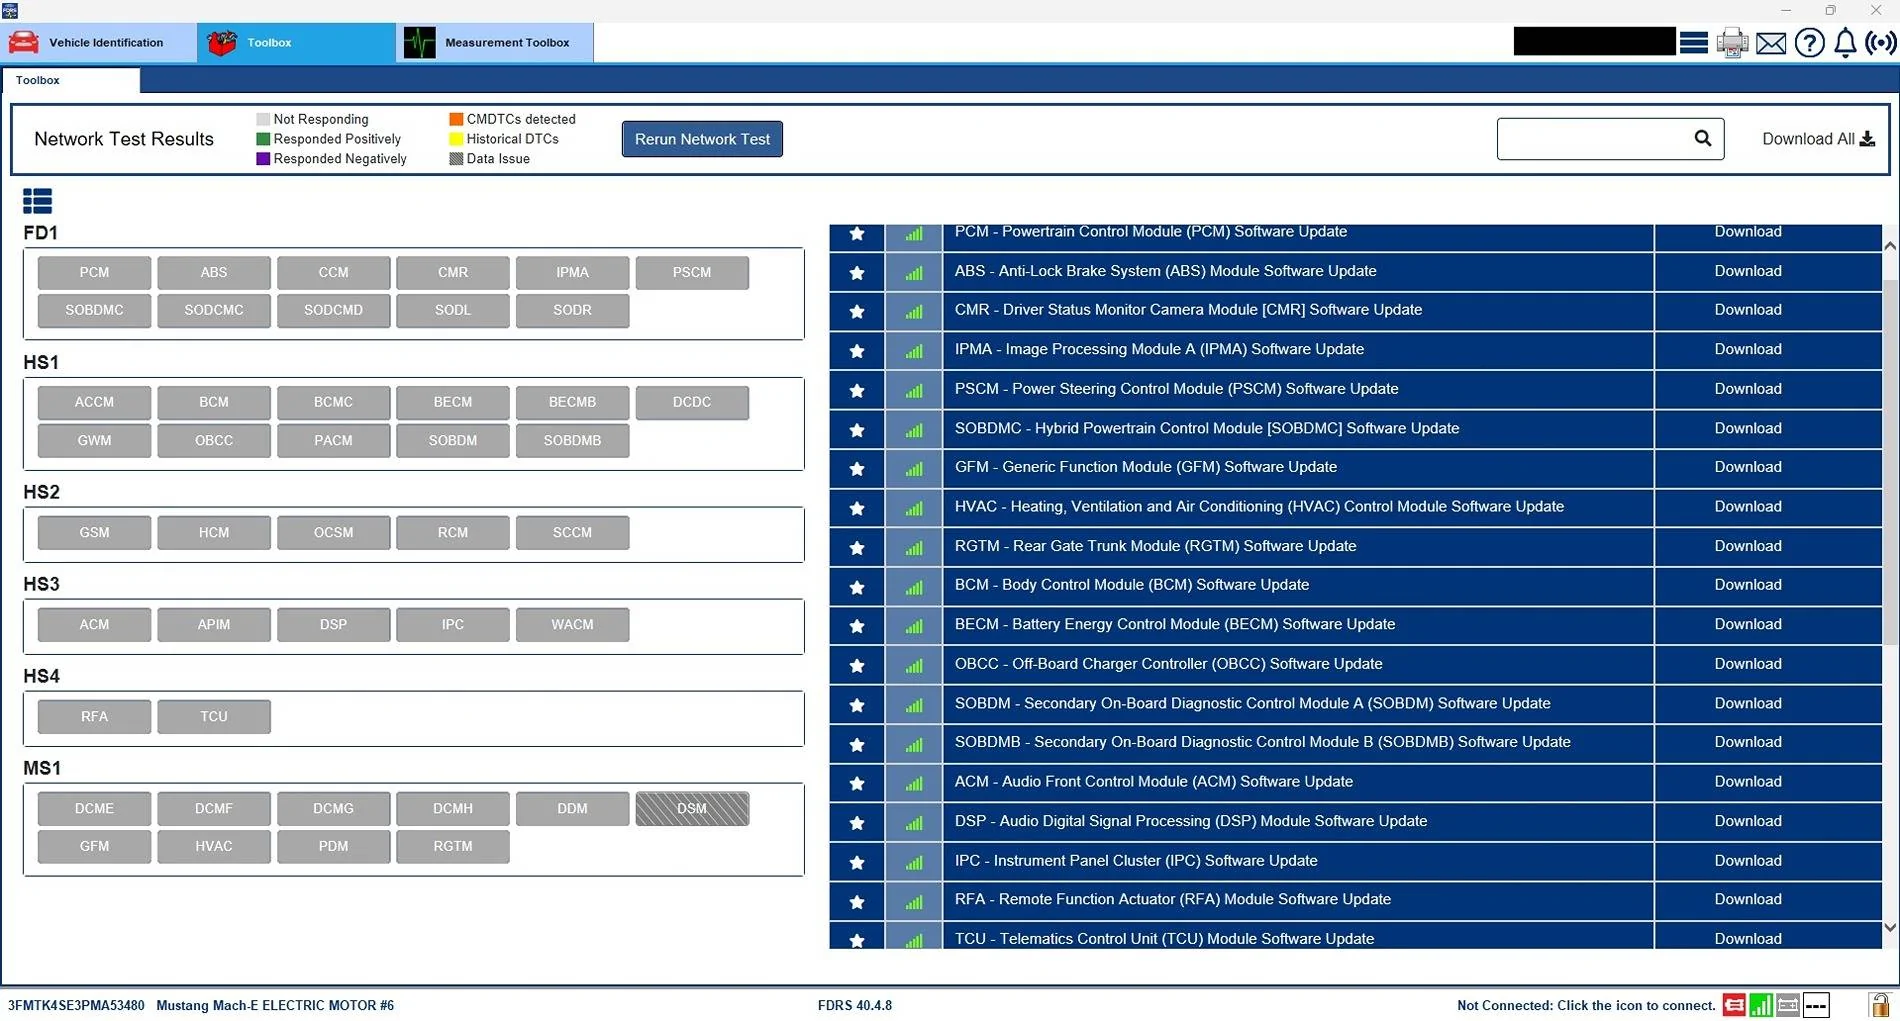Click the signal icon on the BECM update row

click(914, 626)
